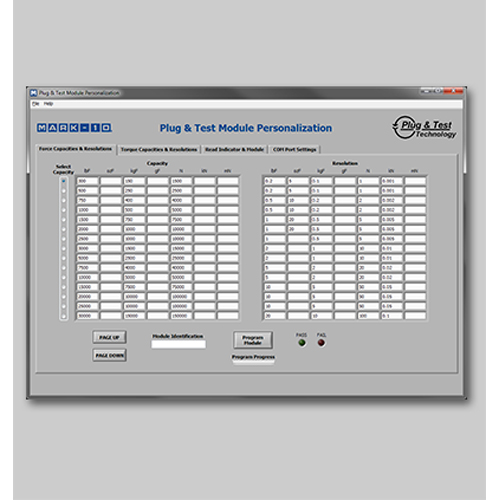
Task: Open the File menu
Action: point(35,104)
